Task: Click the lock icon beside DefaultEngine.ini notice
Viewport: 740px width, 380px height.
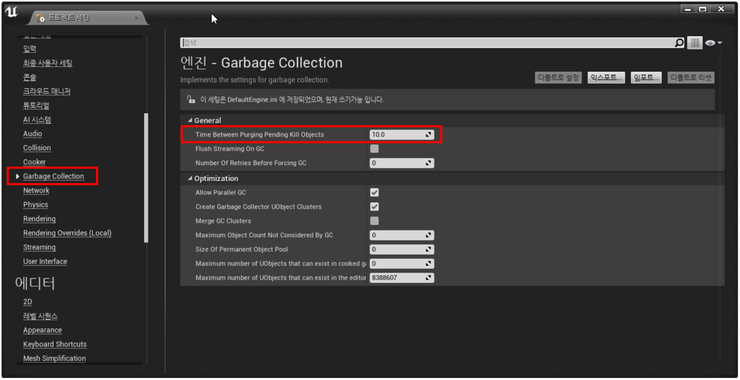Action: (x=190, y=100)
